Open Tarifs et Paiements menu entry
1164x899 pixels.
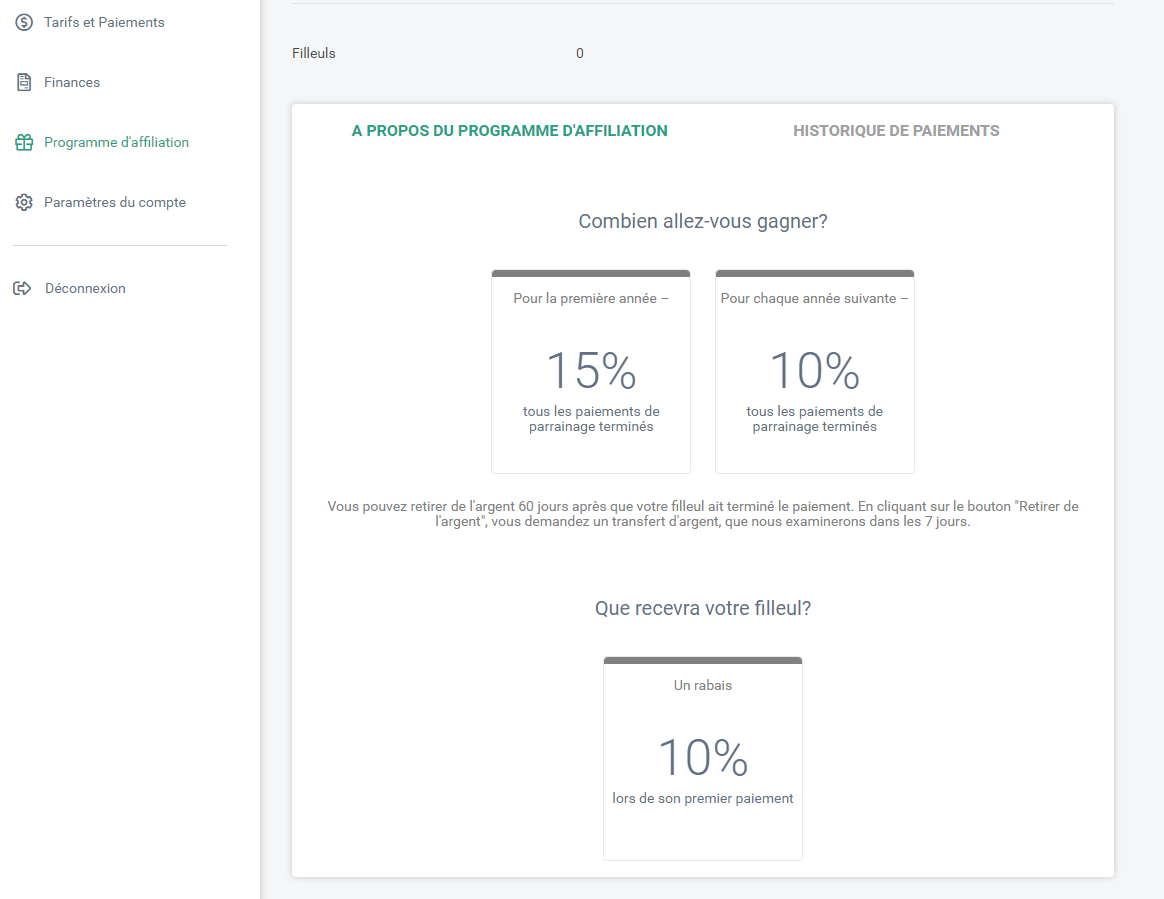[x=104, y=22]
